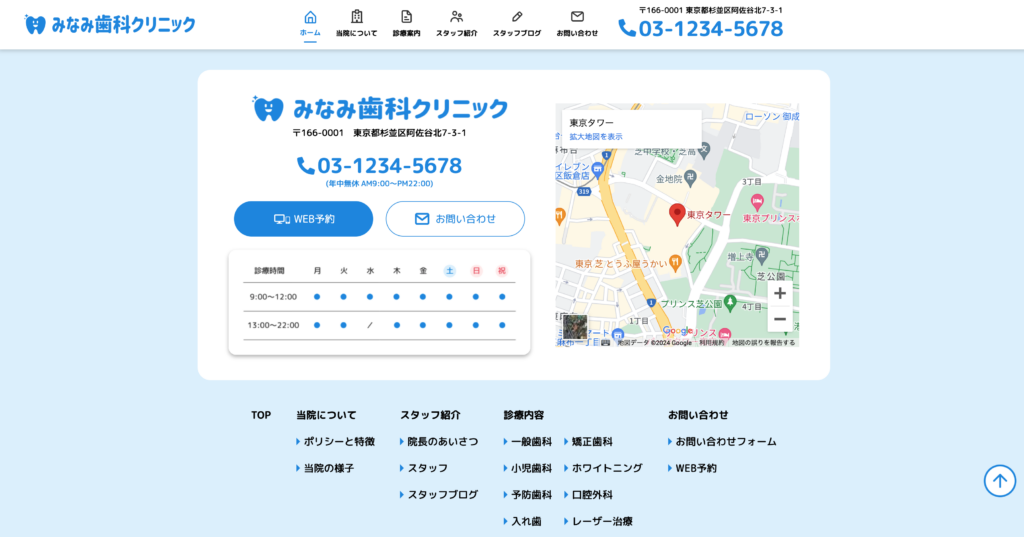The height and width of the screenshot is (537, 1024).
Task: Click the スタッフ紹介 footer heading
Action: [x=430, y=415]
